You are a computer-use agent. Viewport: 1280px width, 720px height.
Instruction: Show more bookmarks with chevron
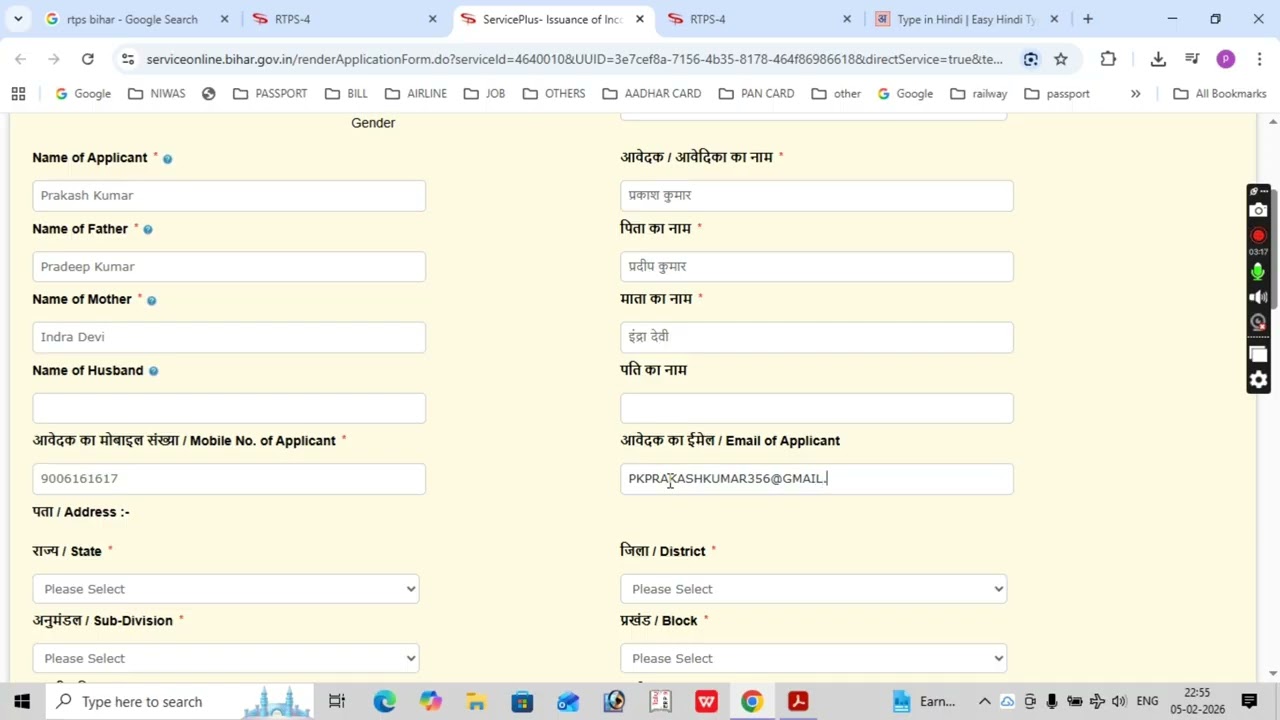coord(1135,93)
